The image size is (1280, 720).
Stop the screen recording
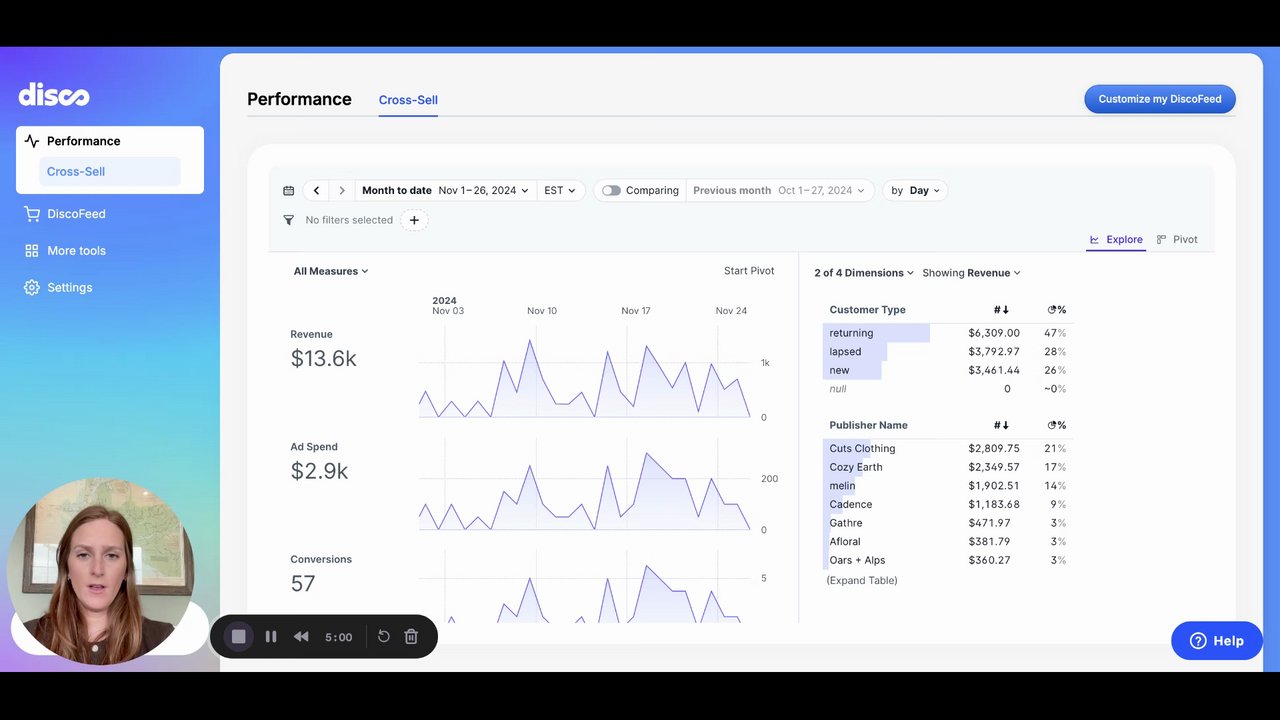[x=238, y=636]
